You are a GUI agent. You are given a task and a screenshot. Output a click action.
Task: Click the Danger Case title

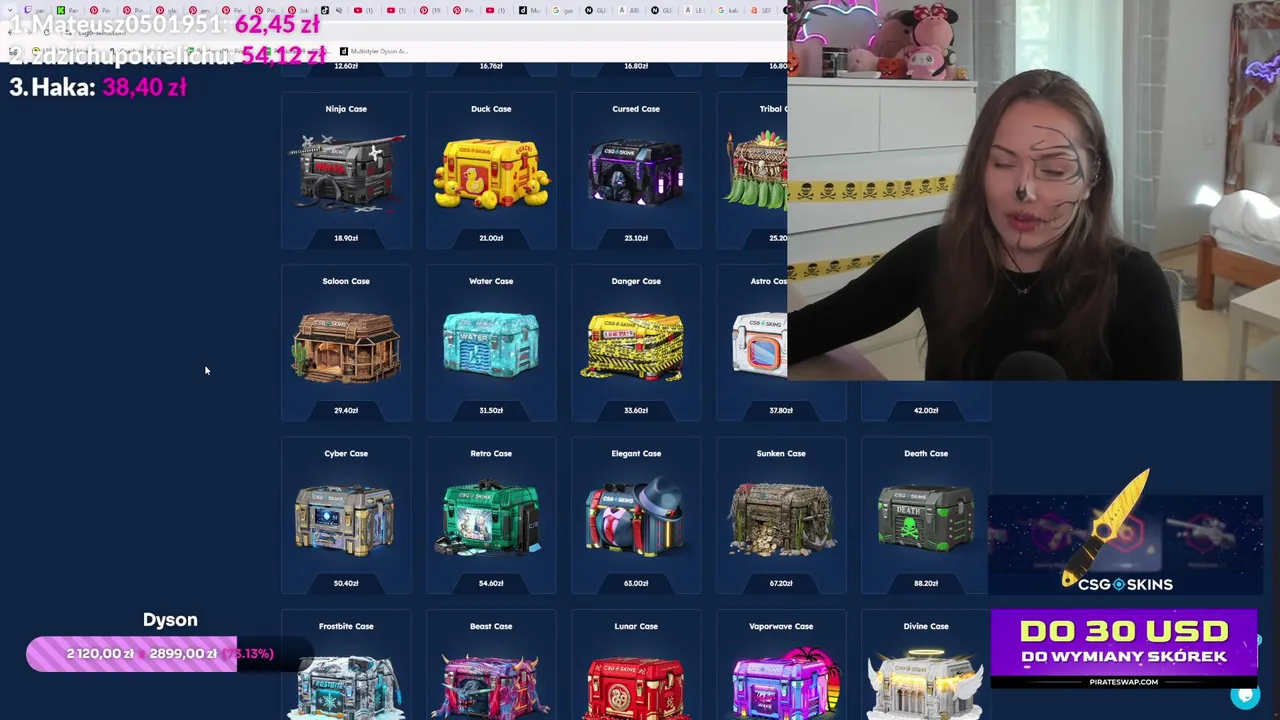[x=636, y=281]
